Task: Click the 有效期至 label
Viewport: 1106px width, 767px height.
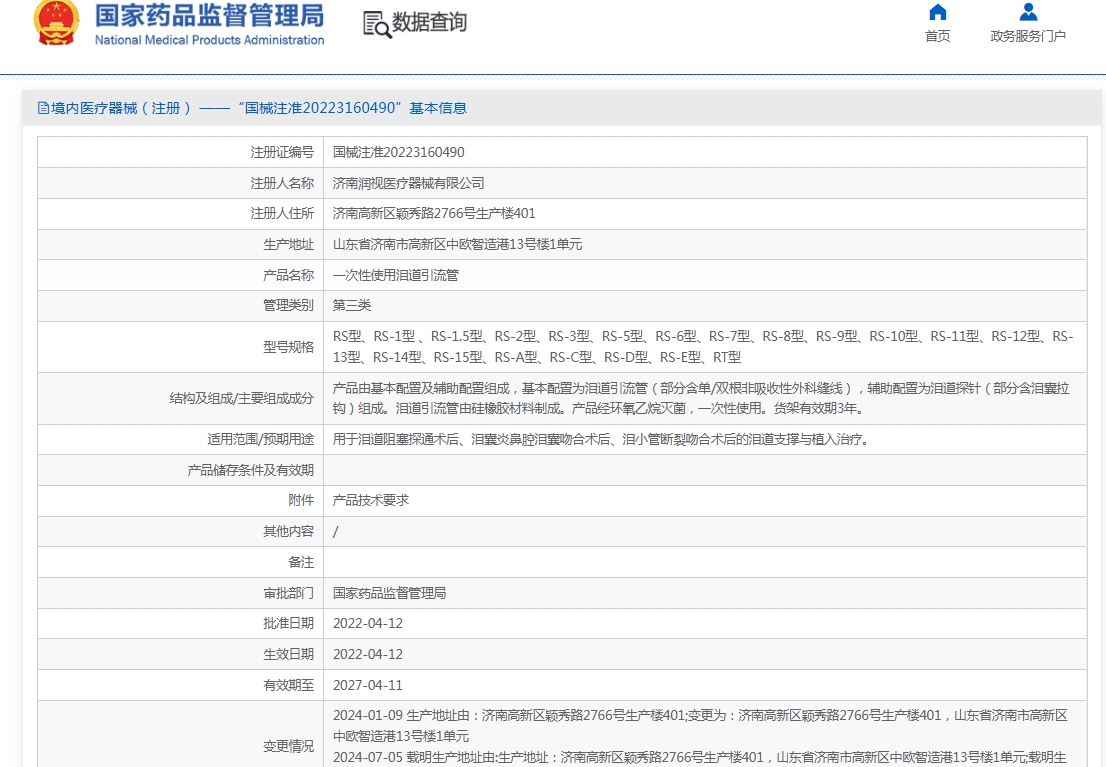Action: point(288,685)
